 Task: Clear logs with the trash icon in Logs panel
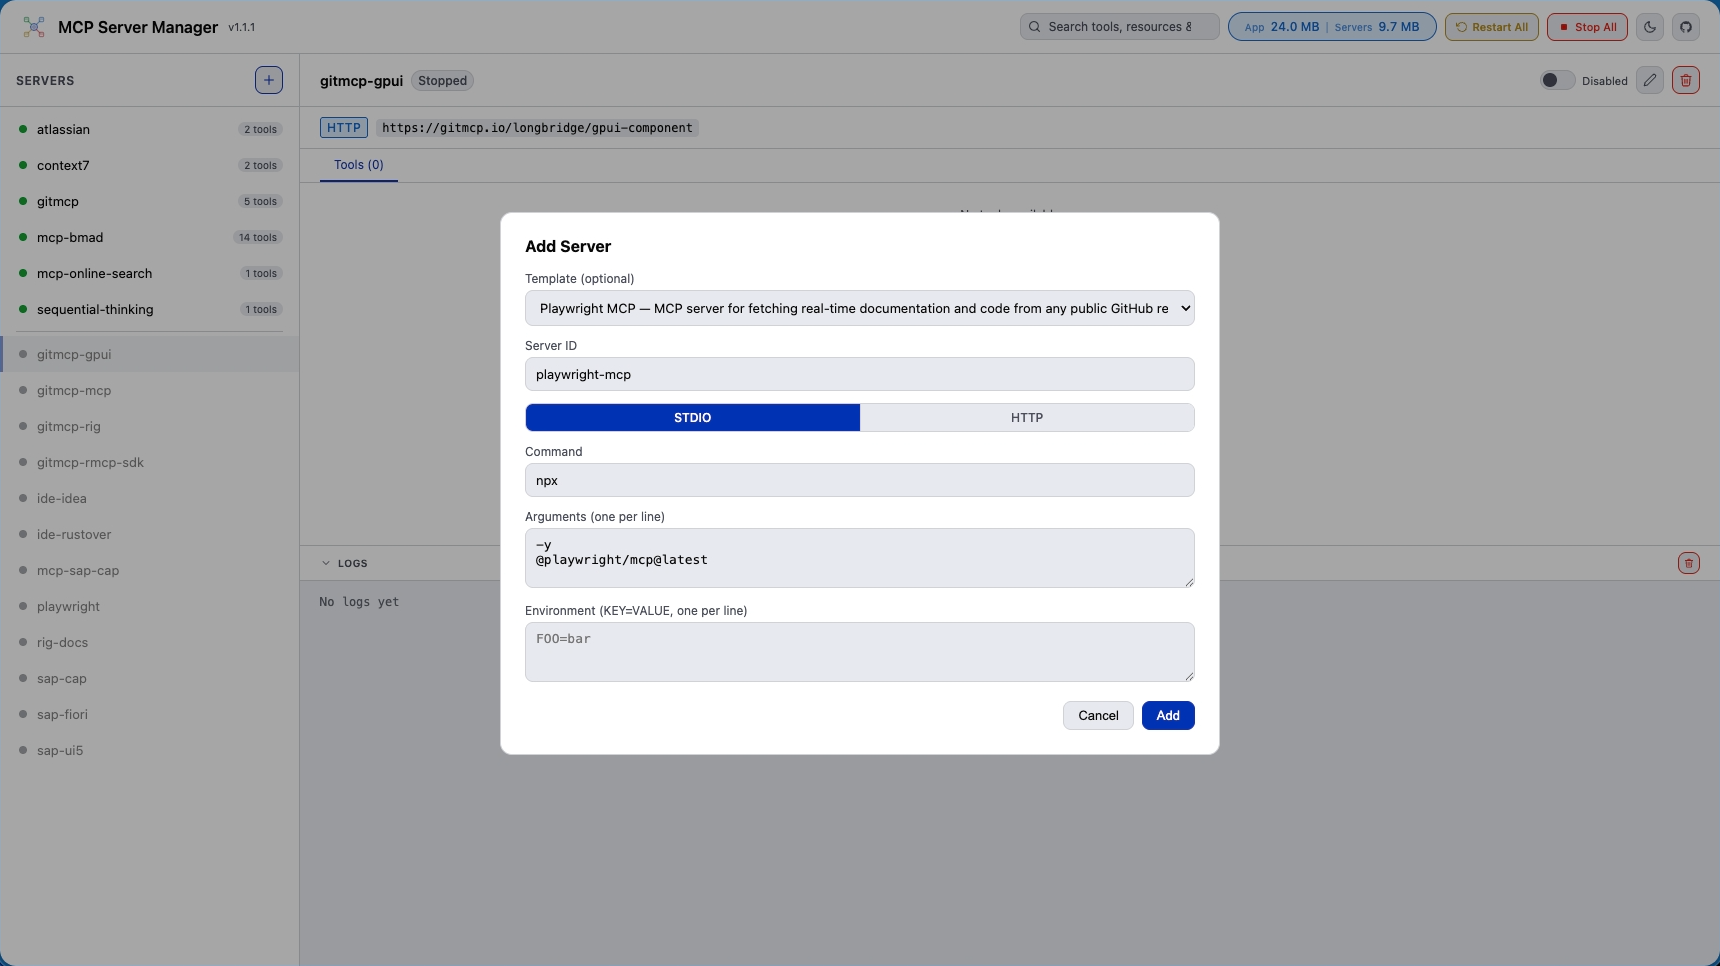[1689, 563]
